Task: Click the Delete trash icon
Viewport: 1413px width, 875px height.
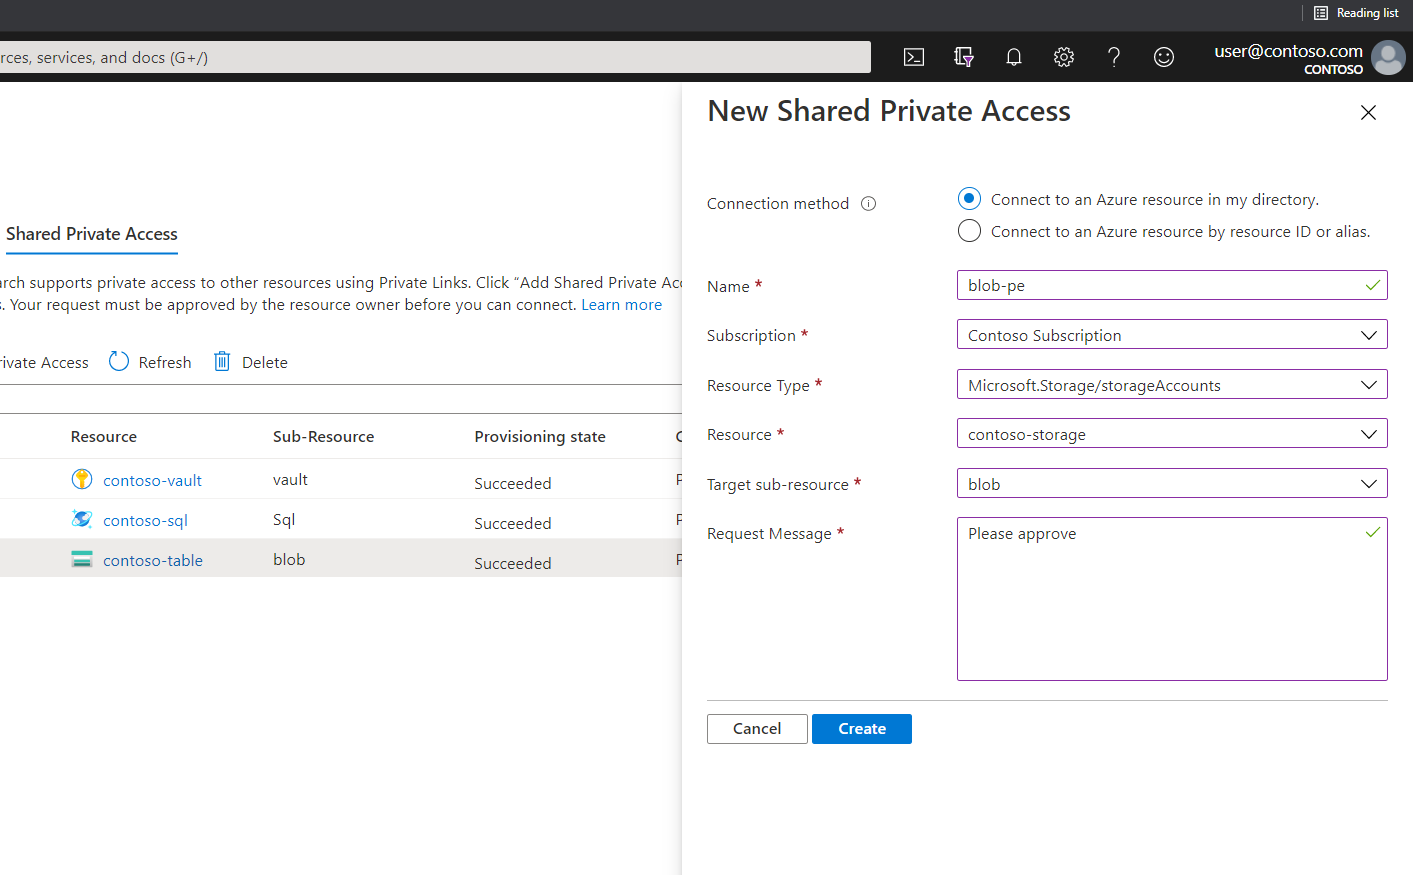Action: tap(222, 362)
